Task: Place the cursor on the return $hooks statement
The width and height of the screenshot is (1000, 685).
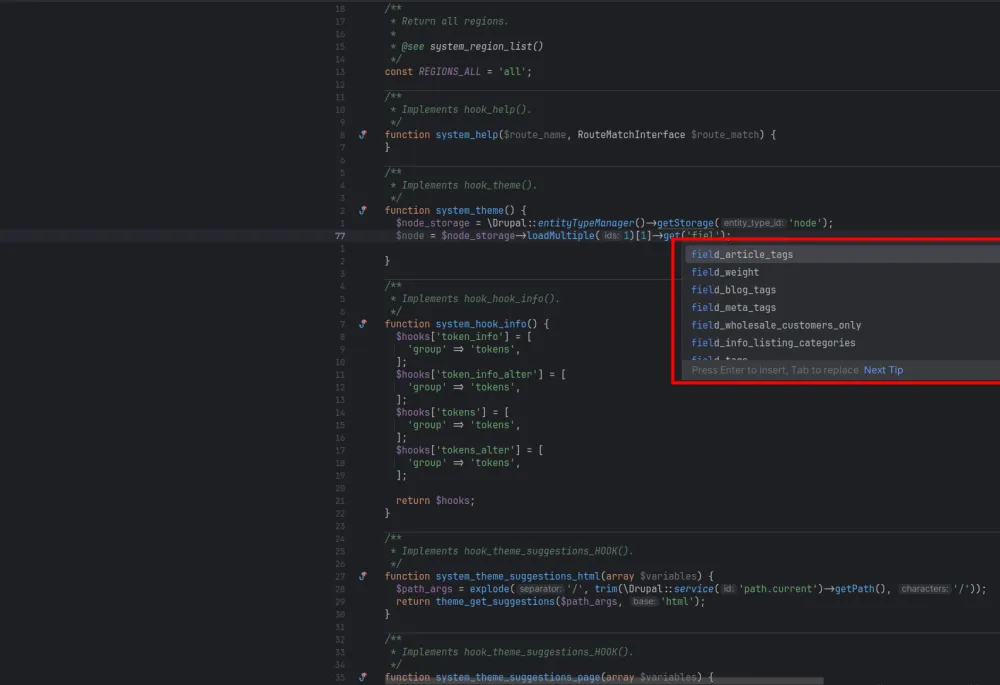Action: pos(435,501)
